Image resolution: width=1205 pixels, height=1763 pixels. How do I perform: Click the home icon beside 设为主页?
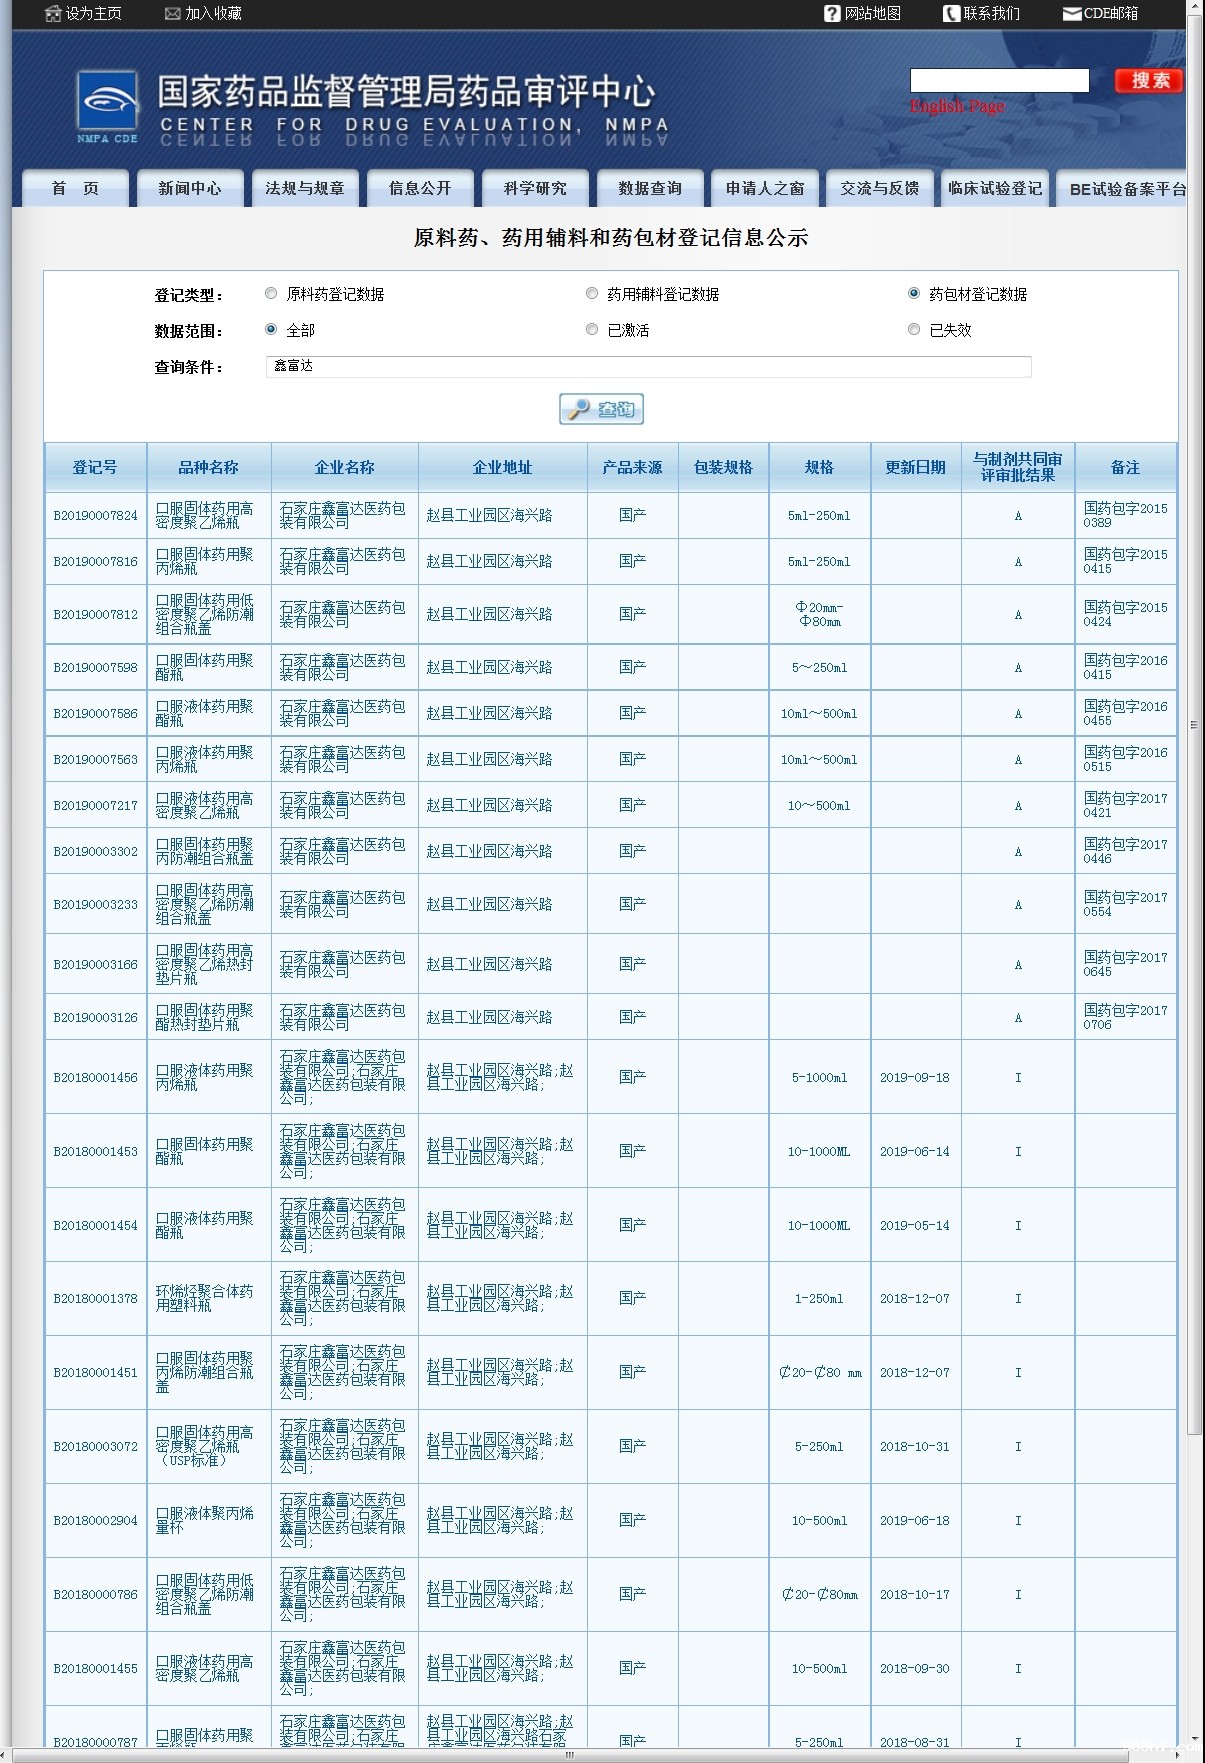pyautogui.click(x=53, y=14)
